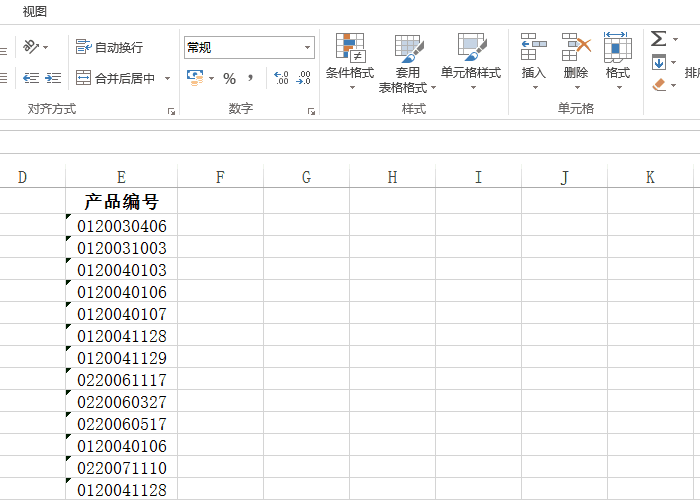700x500 pixels.
Task: Open 数字 group dialog launcher
Action: pos(311,112)
